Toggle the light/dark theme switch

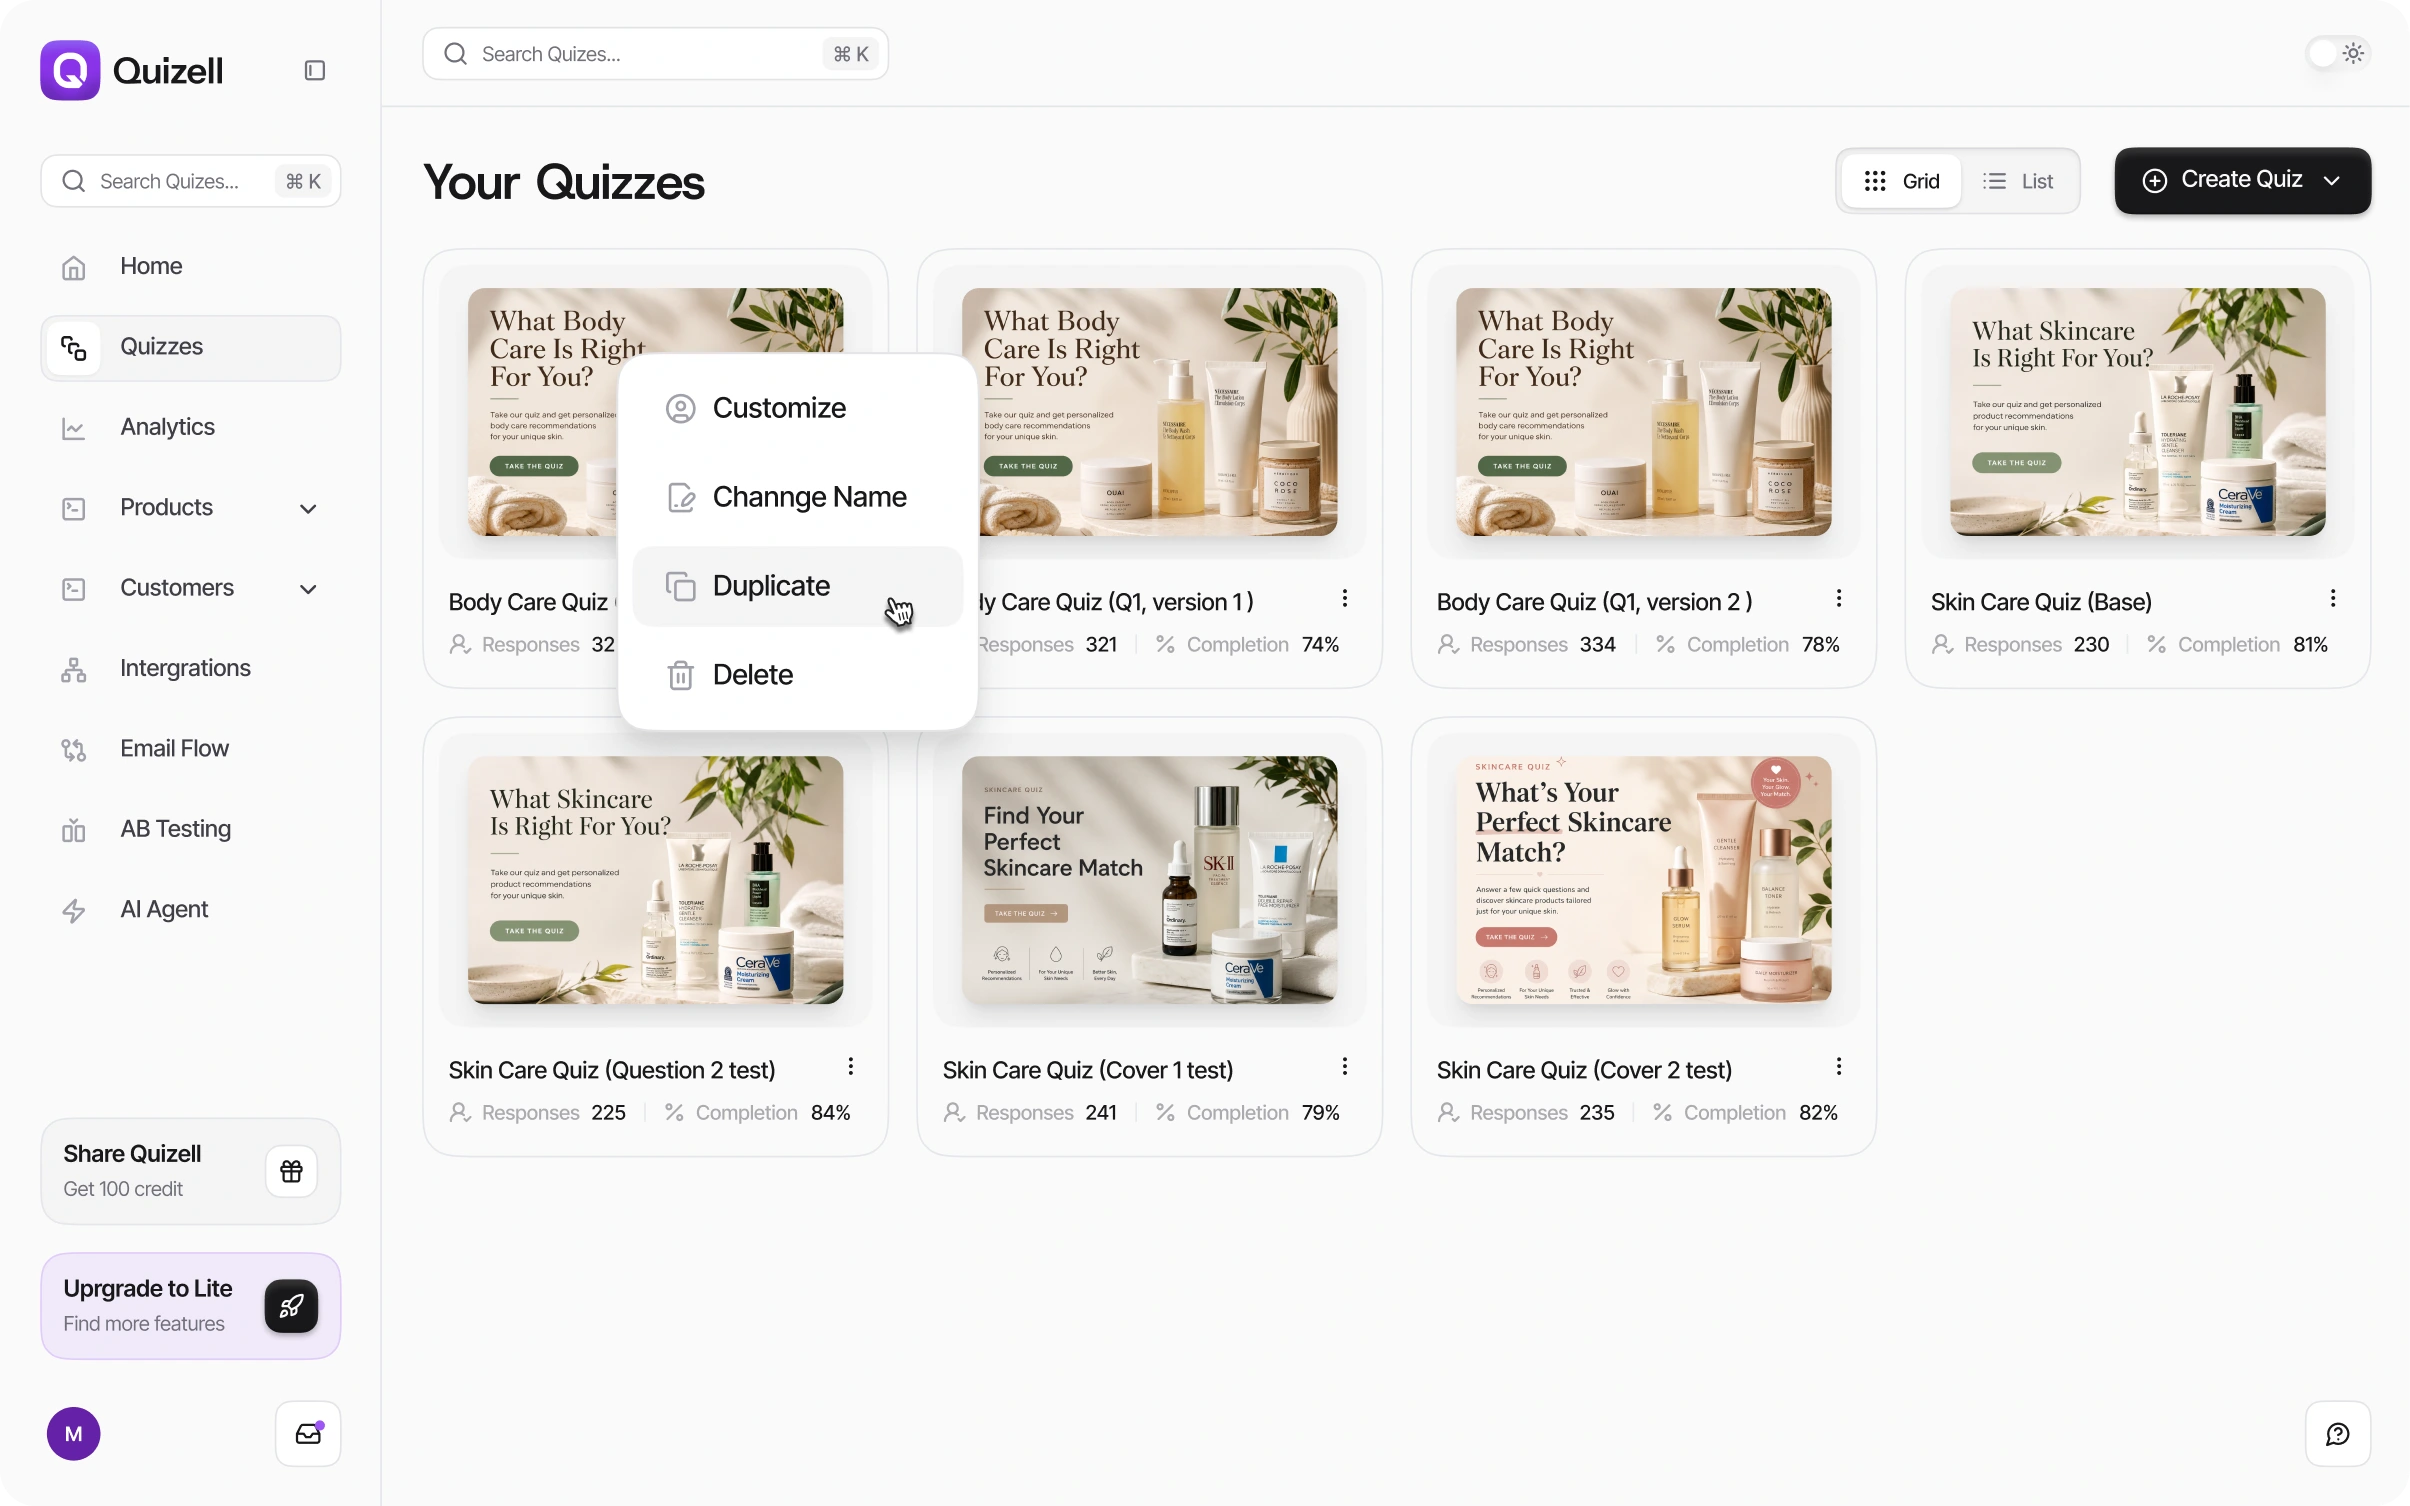click(x=2338, y=53)
